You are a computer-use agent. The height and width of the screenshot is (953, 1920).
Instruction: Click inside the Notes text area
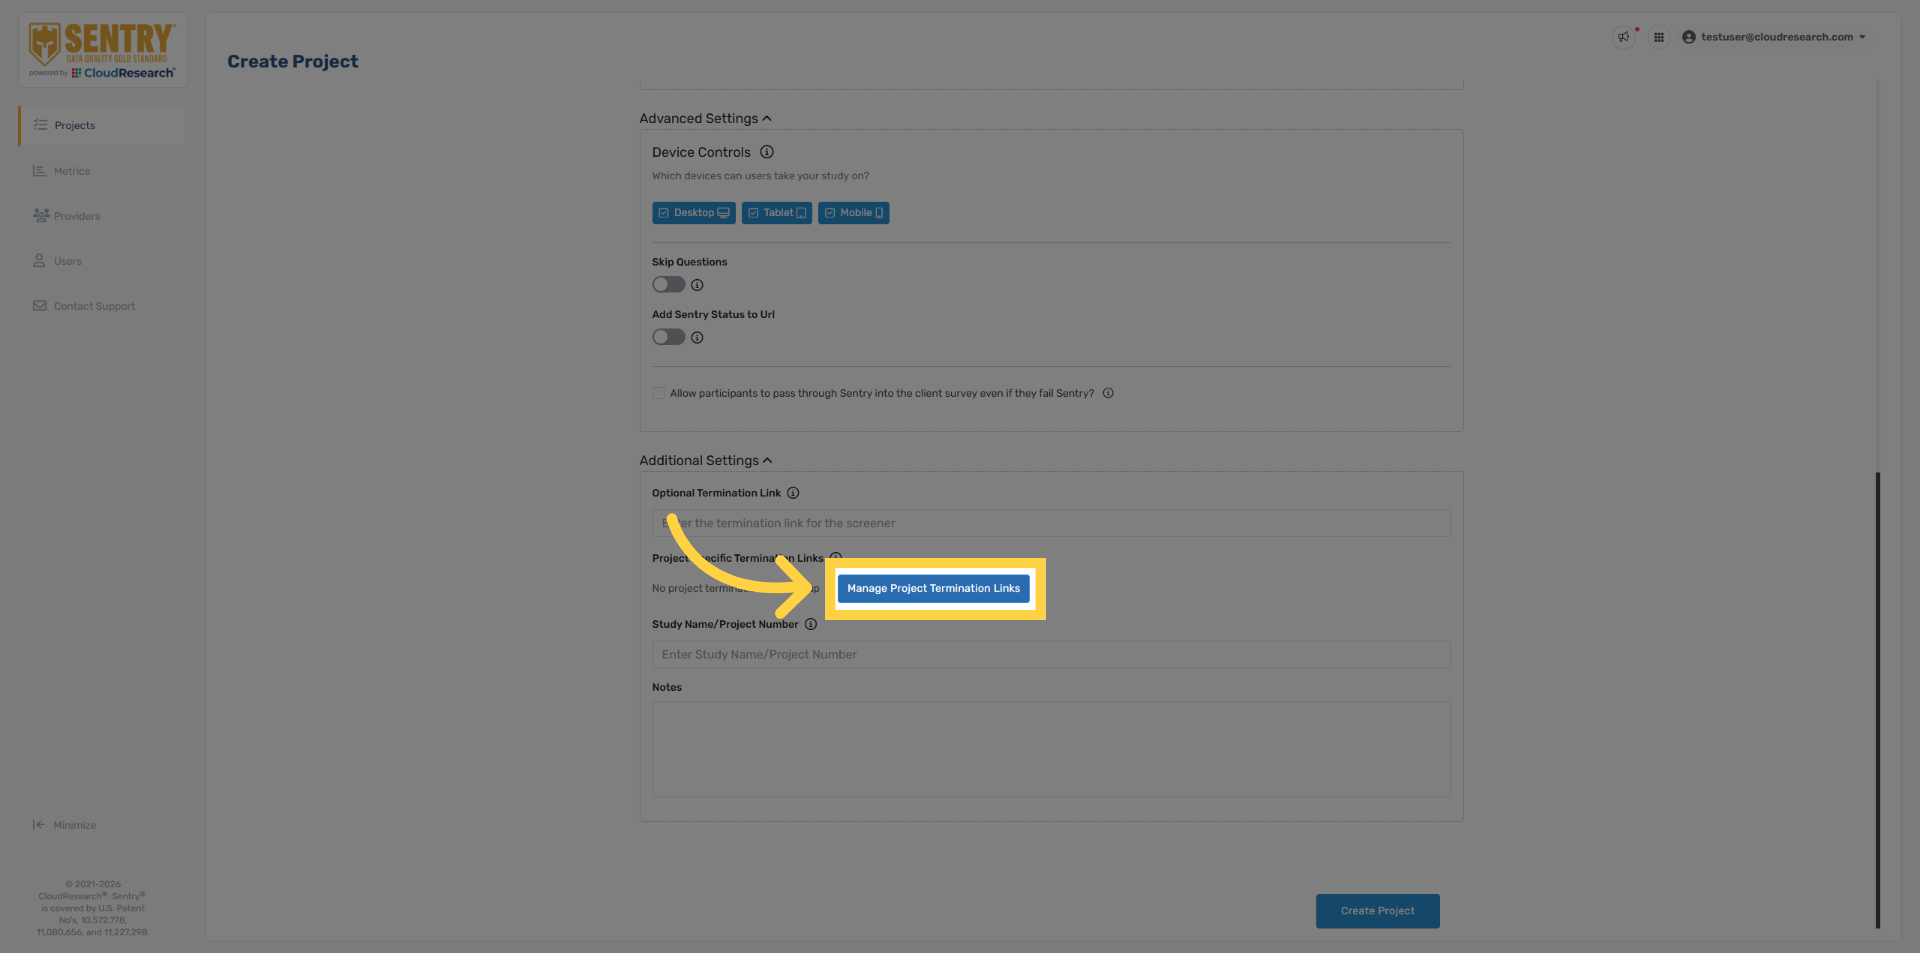pos(1050,748)
